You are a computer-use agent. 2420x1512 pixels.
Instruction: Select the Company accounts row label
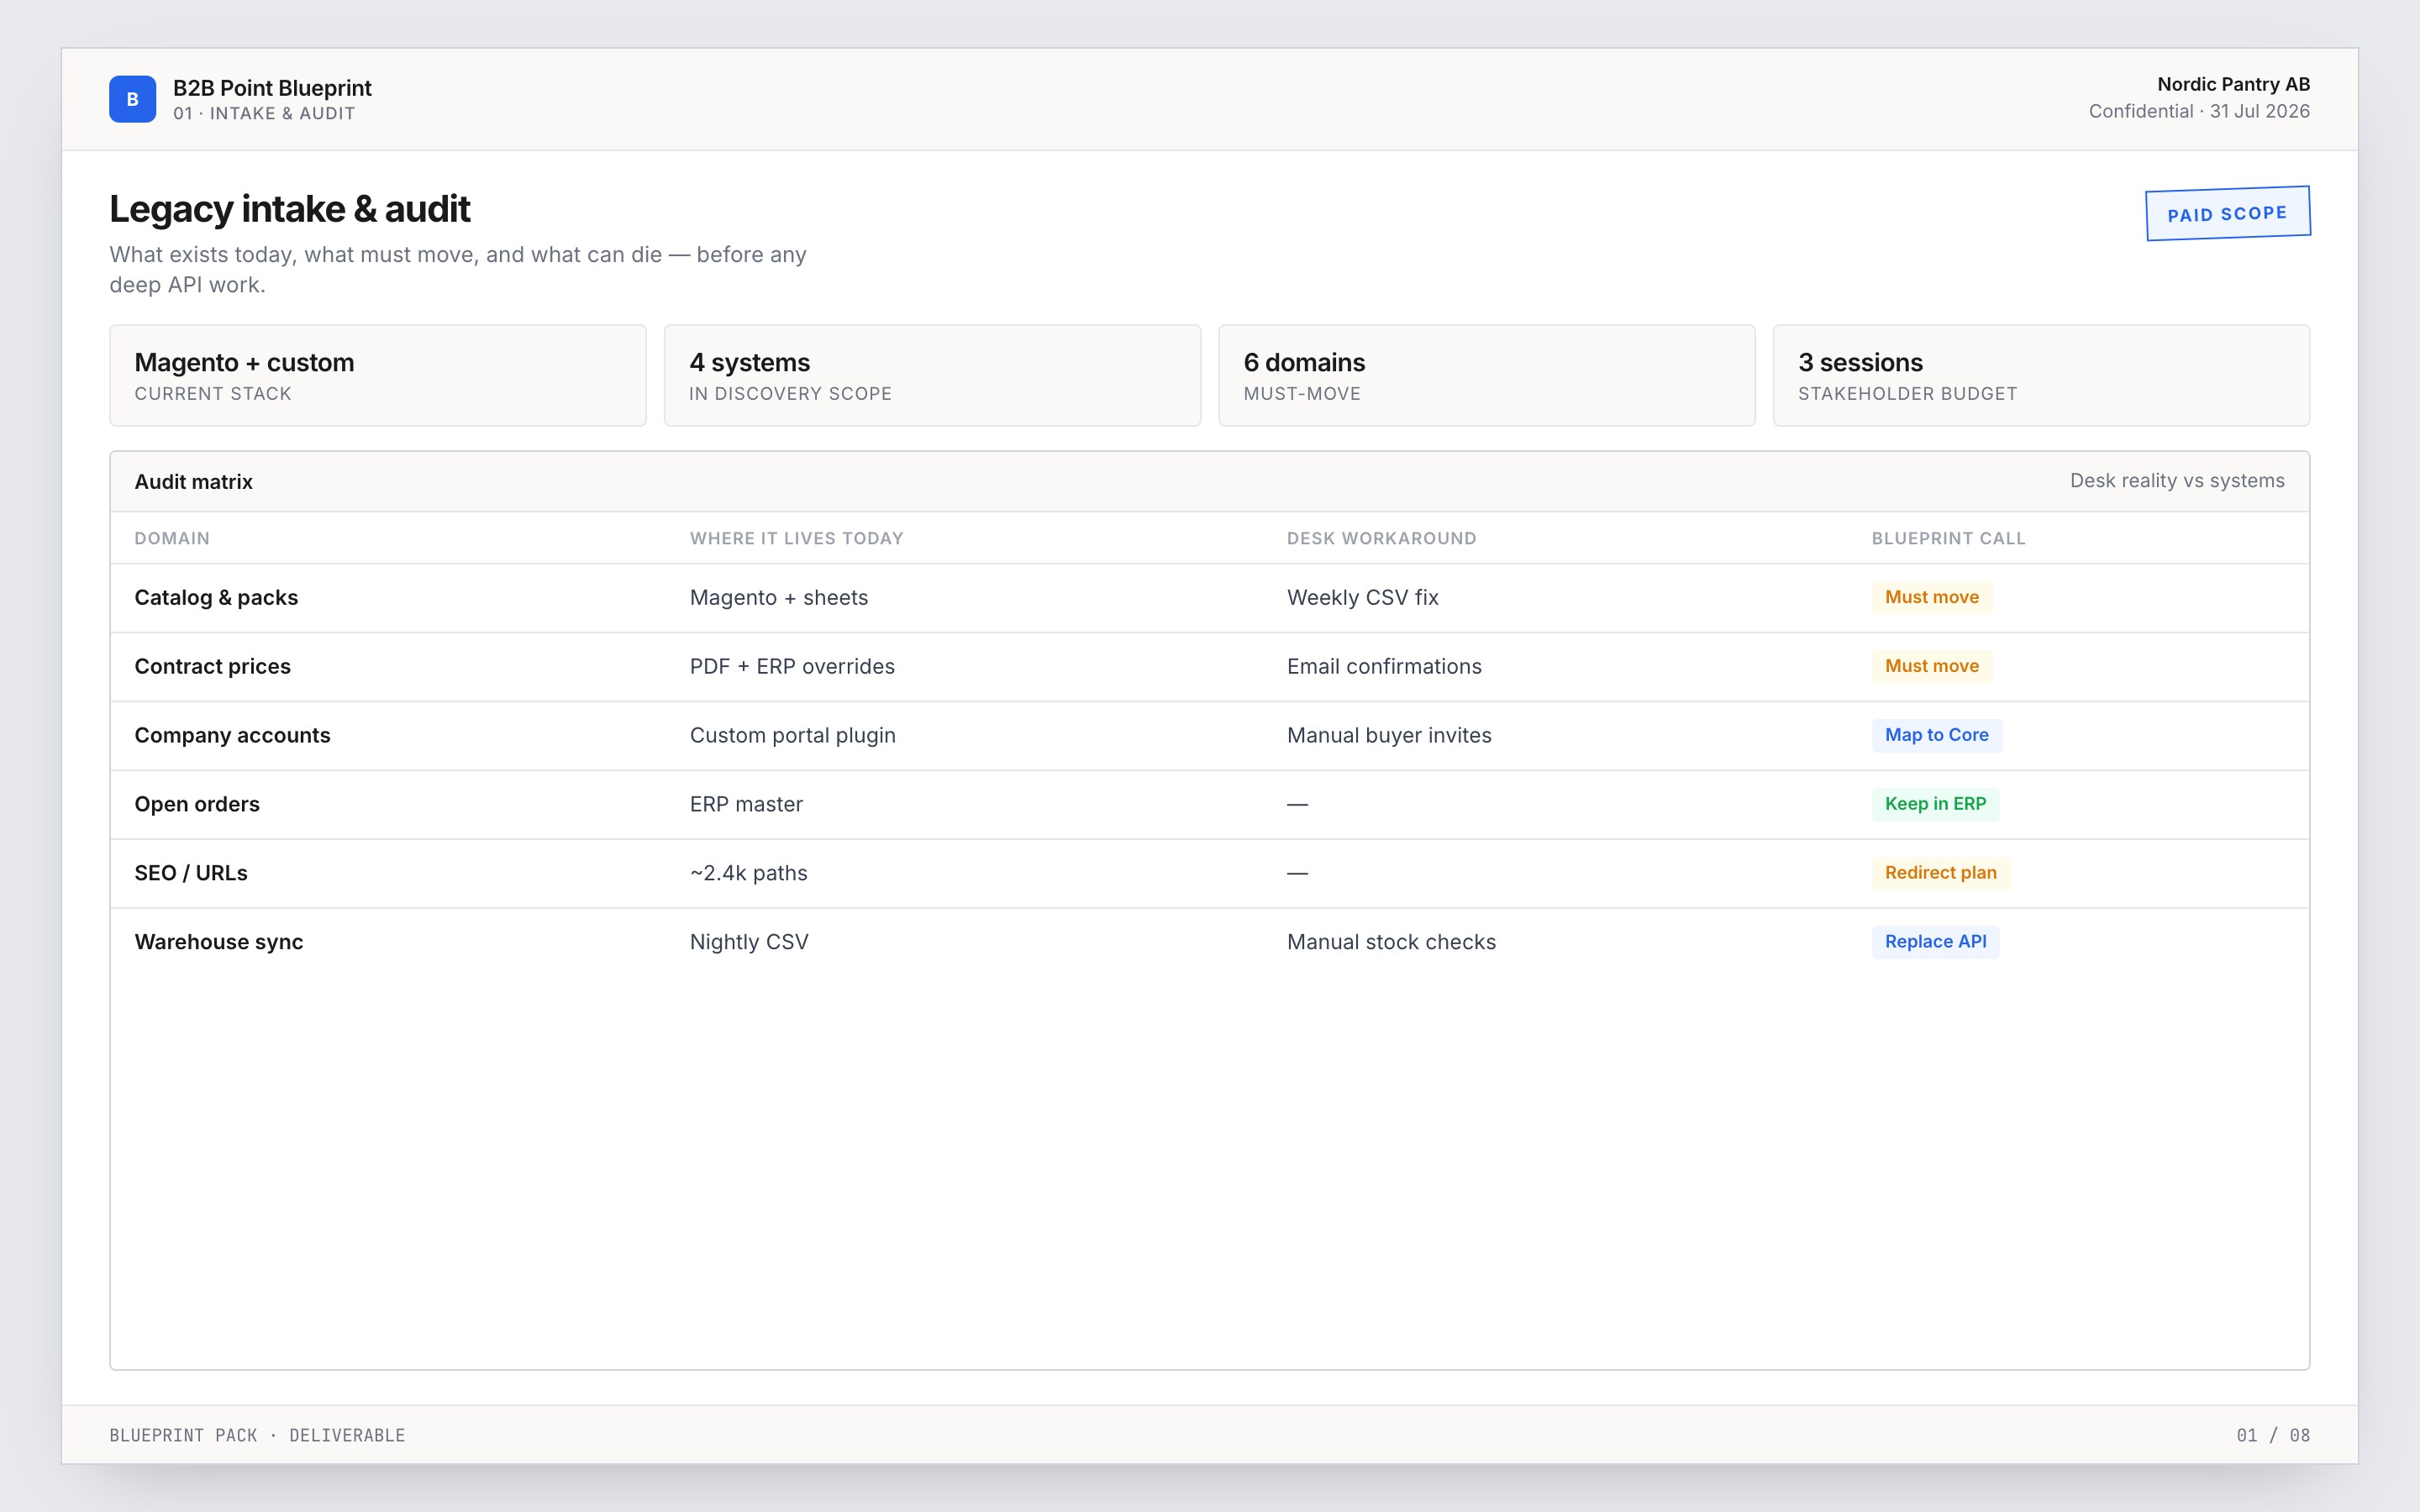[x=232, y=735]
